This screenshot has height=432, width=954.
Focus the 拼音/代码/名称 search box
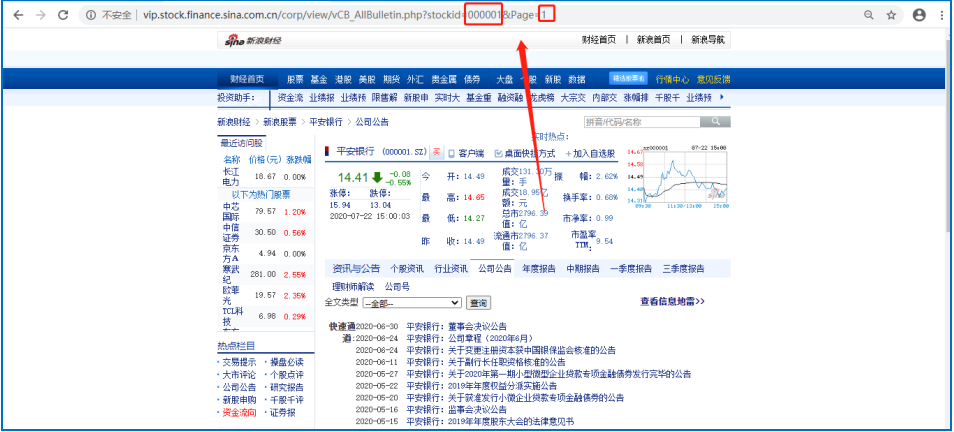642,122
